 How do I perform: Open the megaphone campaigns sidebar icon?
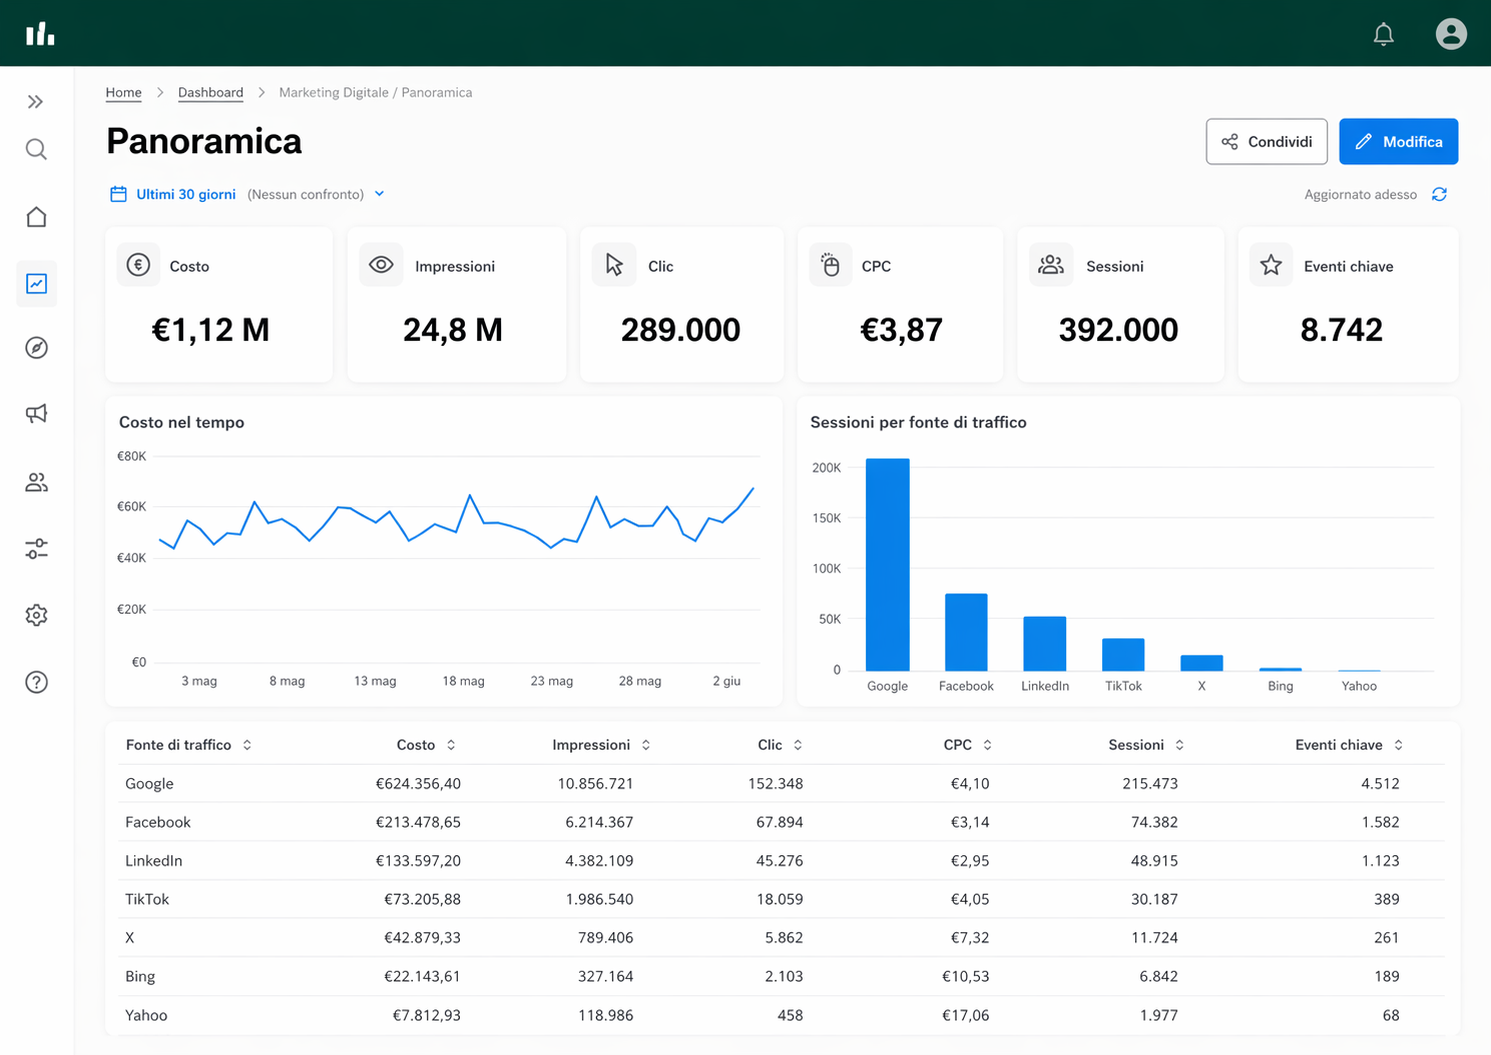[x=36, y=414]
